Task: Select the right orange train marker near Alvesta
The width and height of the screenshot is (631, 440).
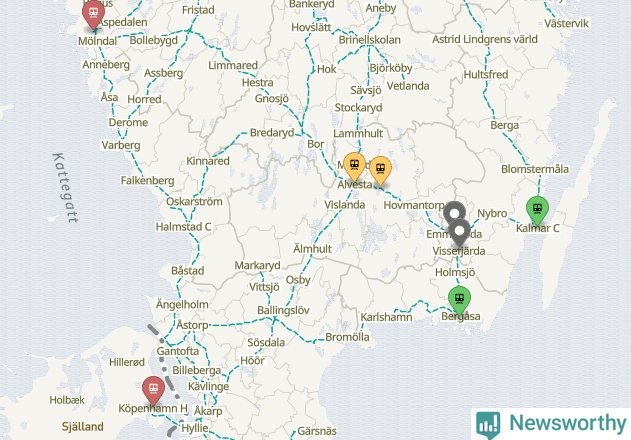Action: point(380,171)
